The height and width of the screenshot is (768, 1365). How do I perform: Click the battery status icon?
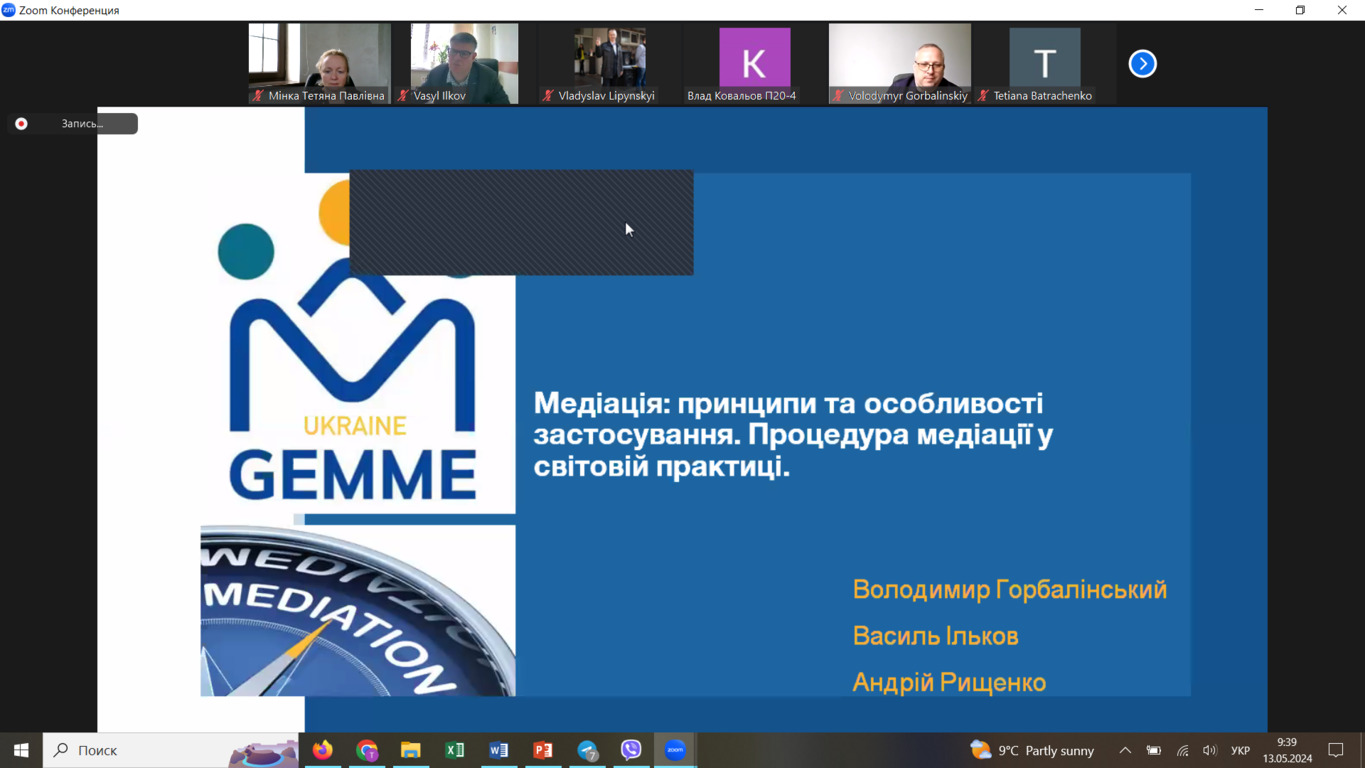[x=1154, y=750]
